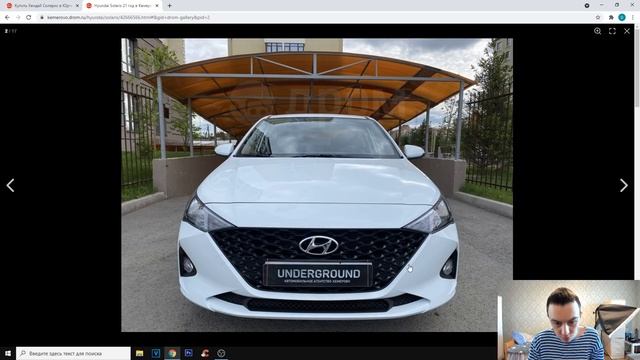The width and height of the screenshot is (640, 360).
Task: Open the OBS Studio taskbar icon
Action: click(221, 353)
